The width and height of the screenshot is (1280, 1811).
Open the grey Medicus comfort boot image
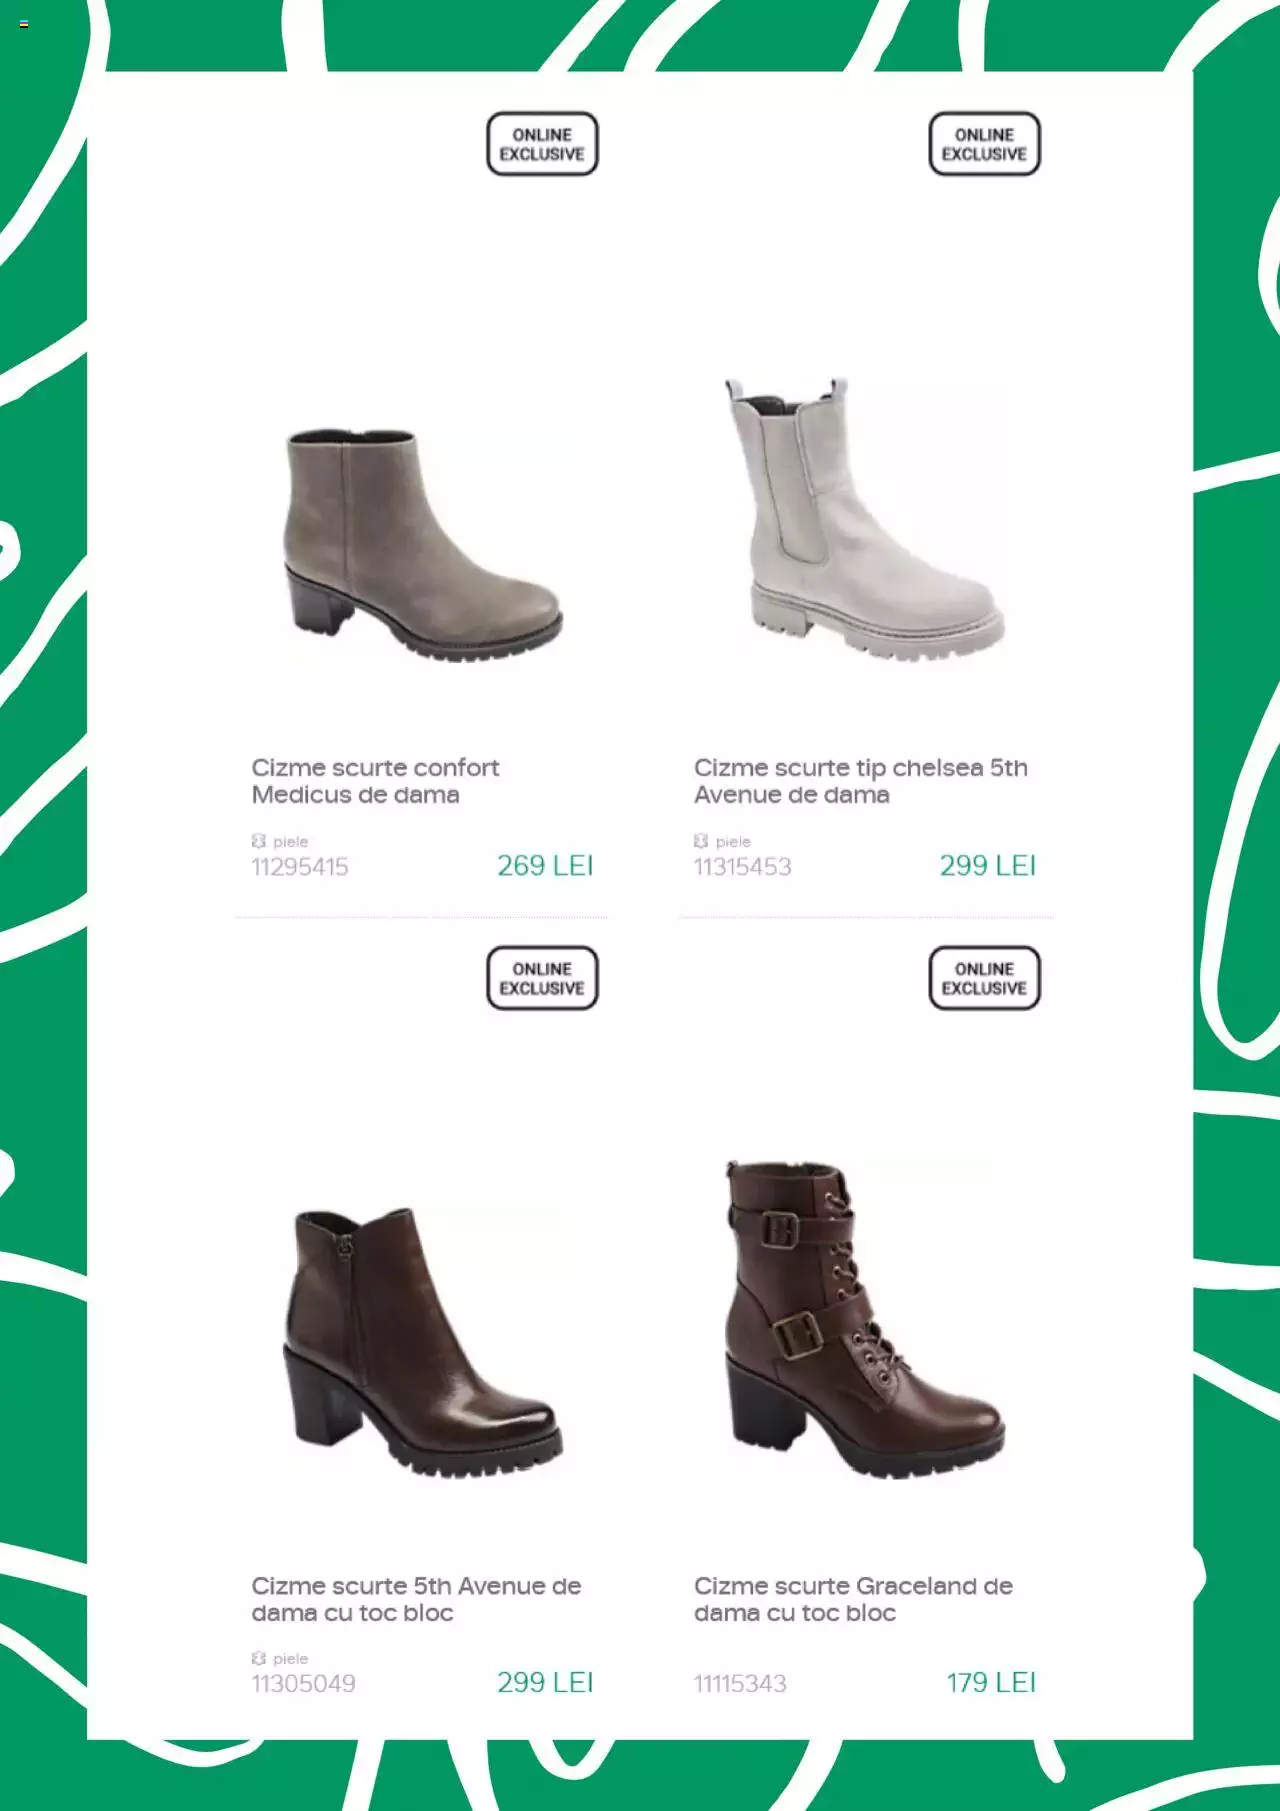pos(422,544)
